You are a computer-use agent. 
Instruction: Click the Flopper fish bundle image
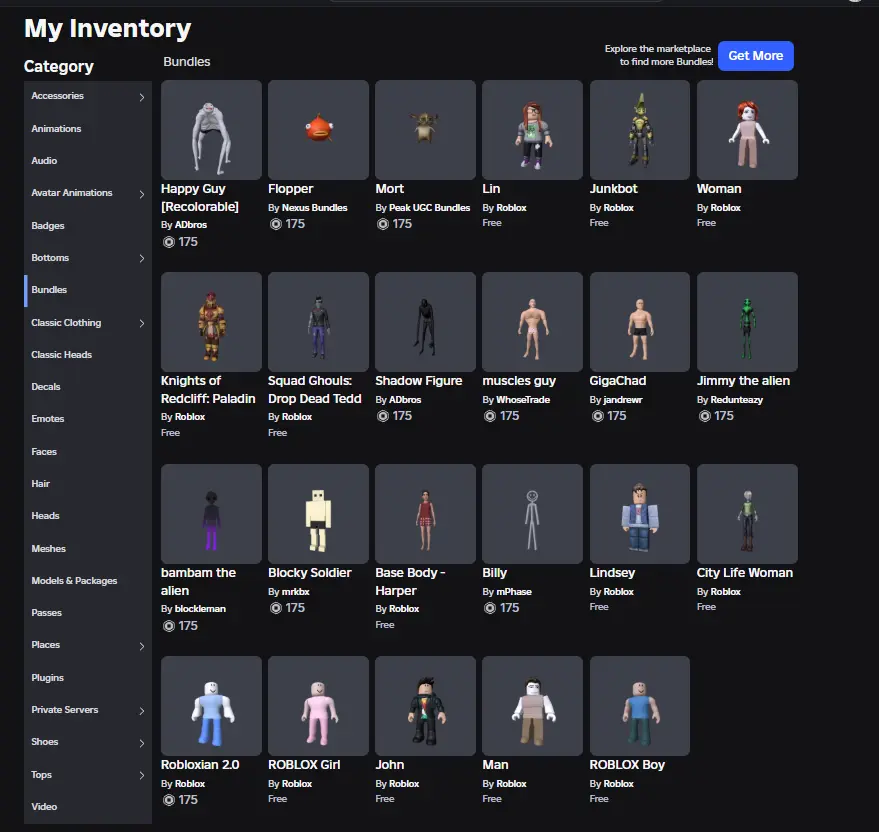[x=318, y=130]
